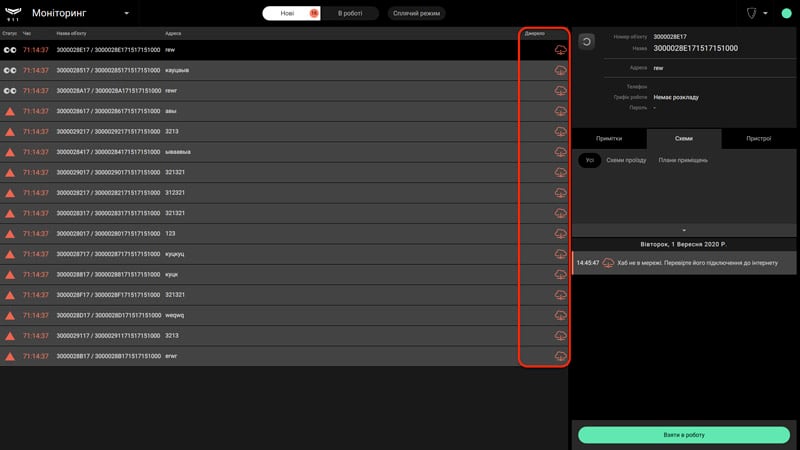800x450 pixels.
Task: Click the double-circle status icon of 3000028A17
Action: coord(10,91)
